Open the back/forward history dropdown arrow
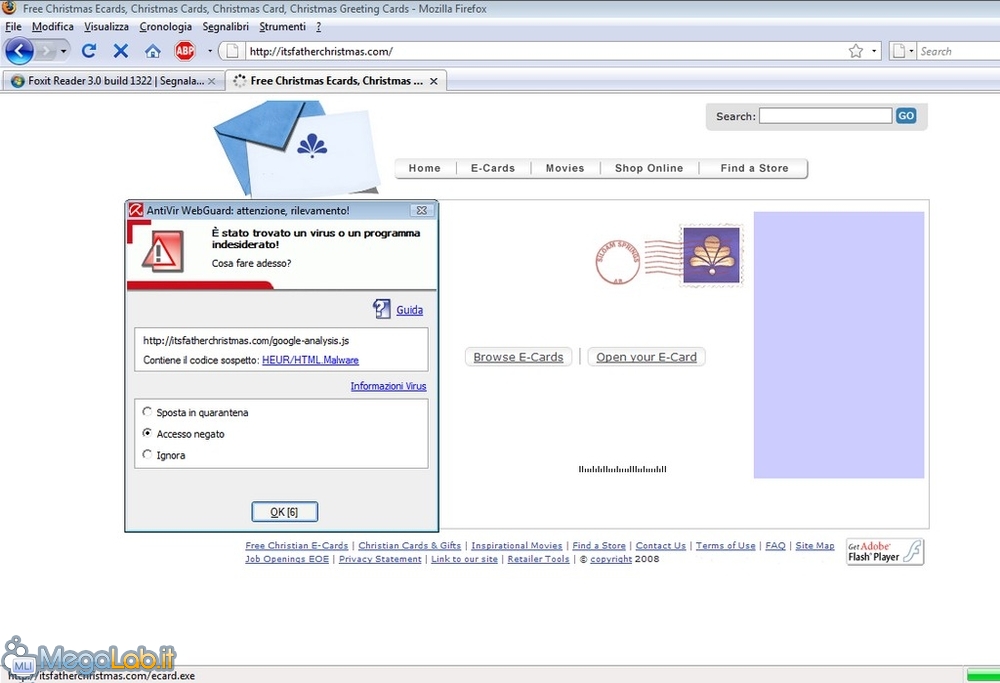This screenshot has height=683, width=1000. point(64,50)
